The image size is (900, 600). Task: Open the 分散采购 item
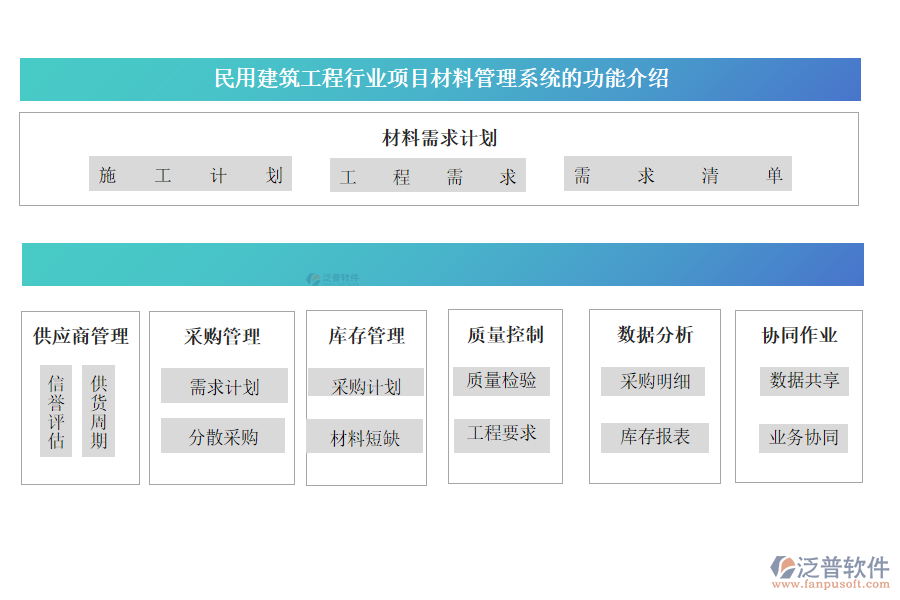point(223,436)
